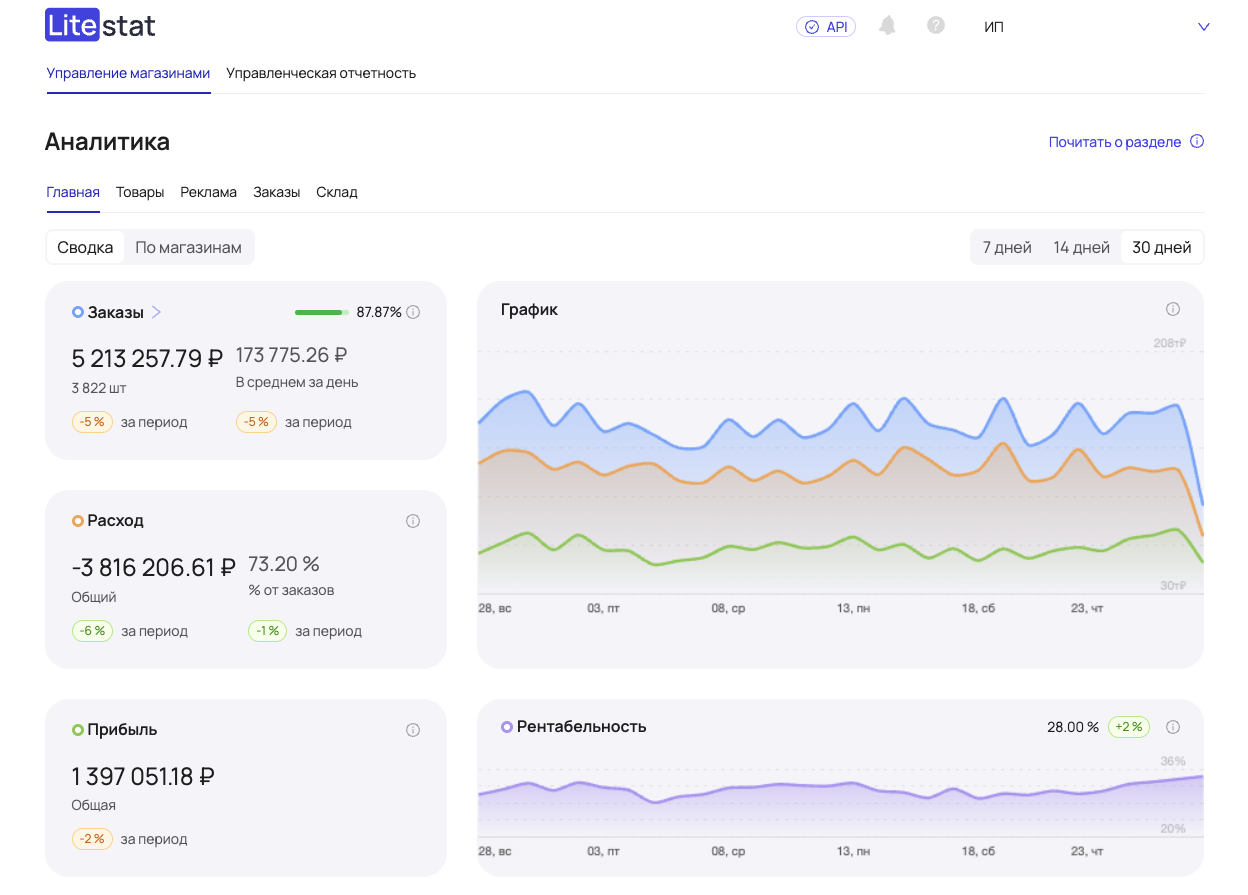
Task: Click info icon in Расход card
Action: [413, 521]
